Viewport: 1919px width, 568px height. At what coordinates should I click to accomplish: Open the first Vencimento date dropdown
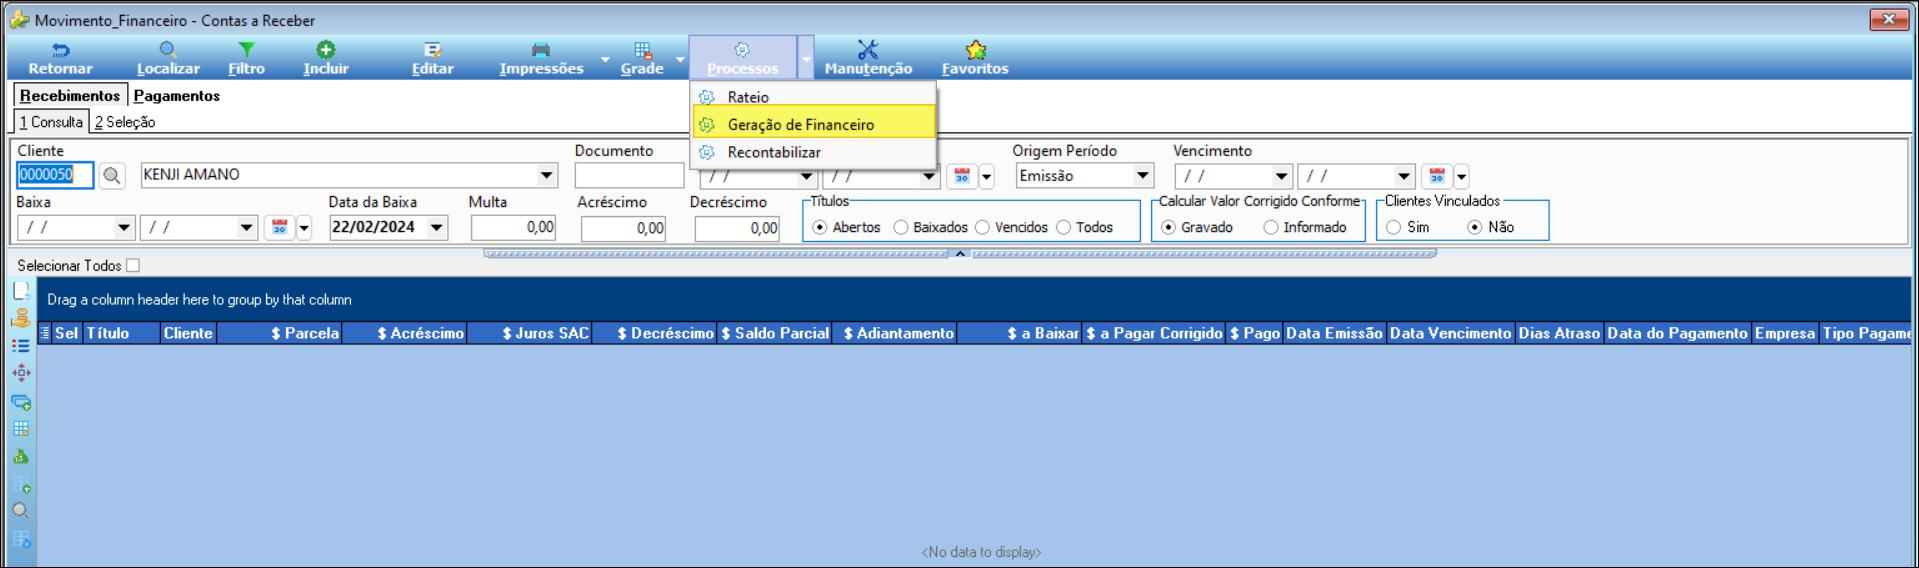coord(1281,176)
